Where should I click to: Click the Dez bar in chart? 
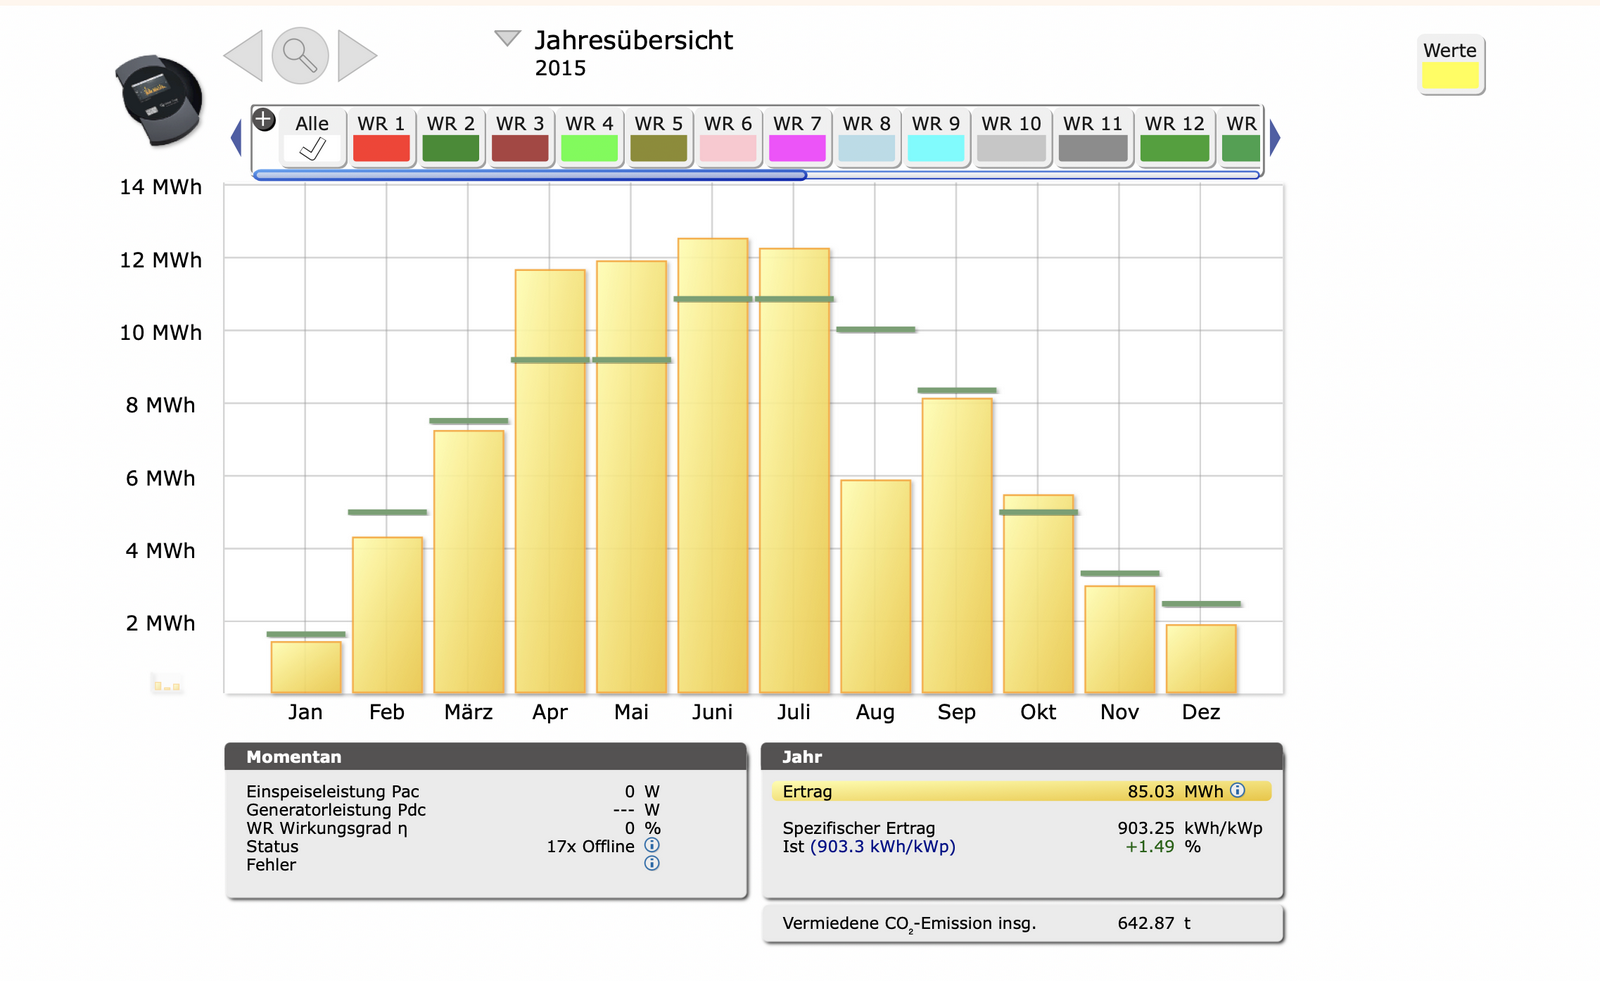pos(1201,659)
